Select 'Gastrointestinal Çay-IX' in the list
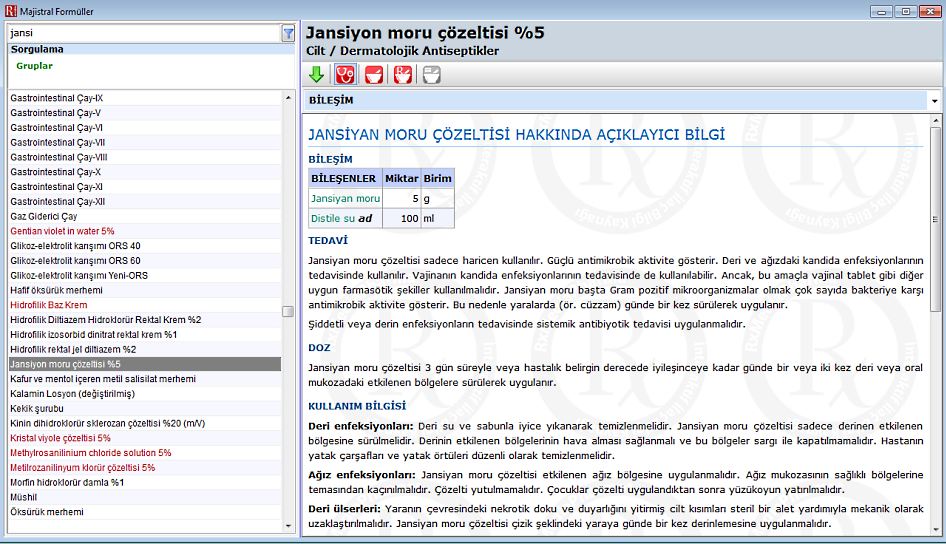Viewport: 946px width, 544px height. pyautogui.click(x=144, y=98)
